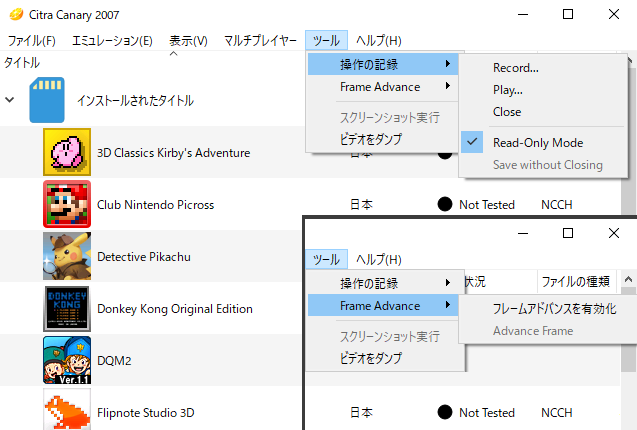
Task: Choose フレームアドバンスを有効化 option
Action: point(554,309)
